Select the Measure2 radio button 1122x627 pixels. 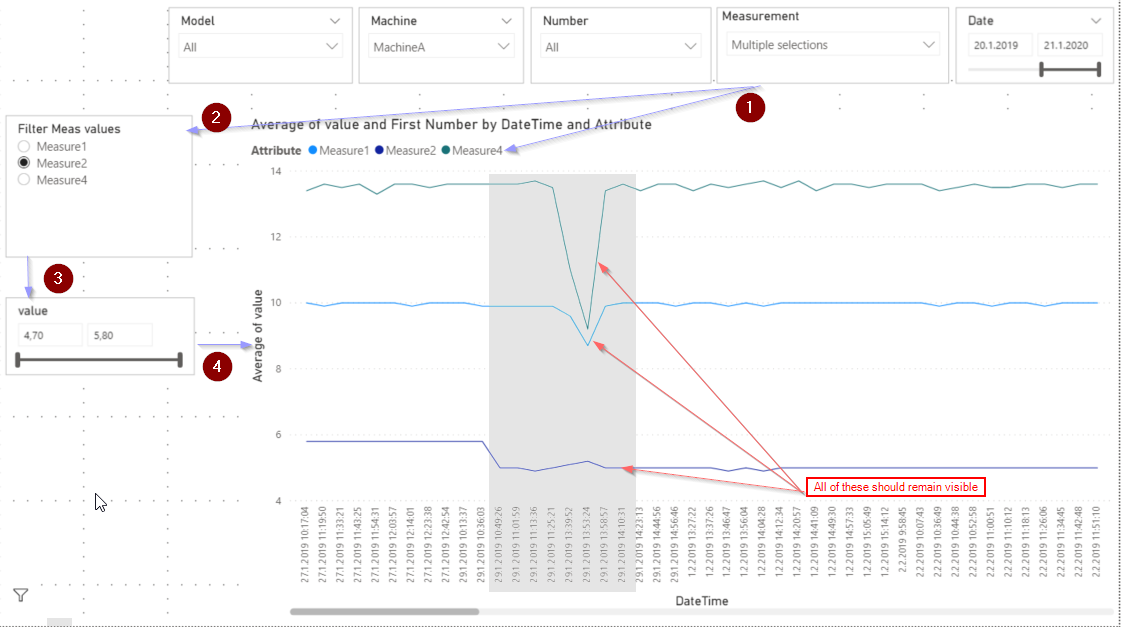(24, 162)
